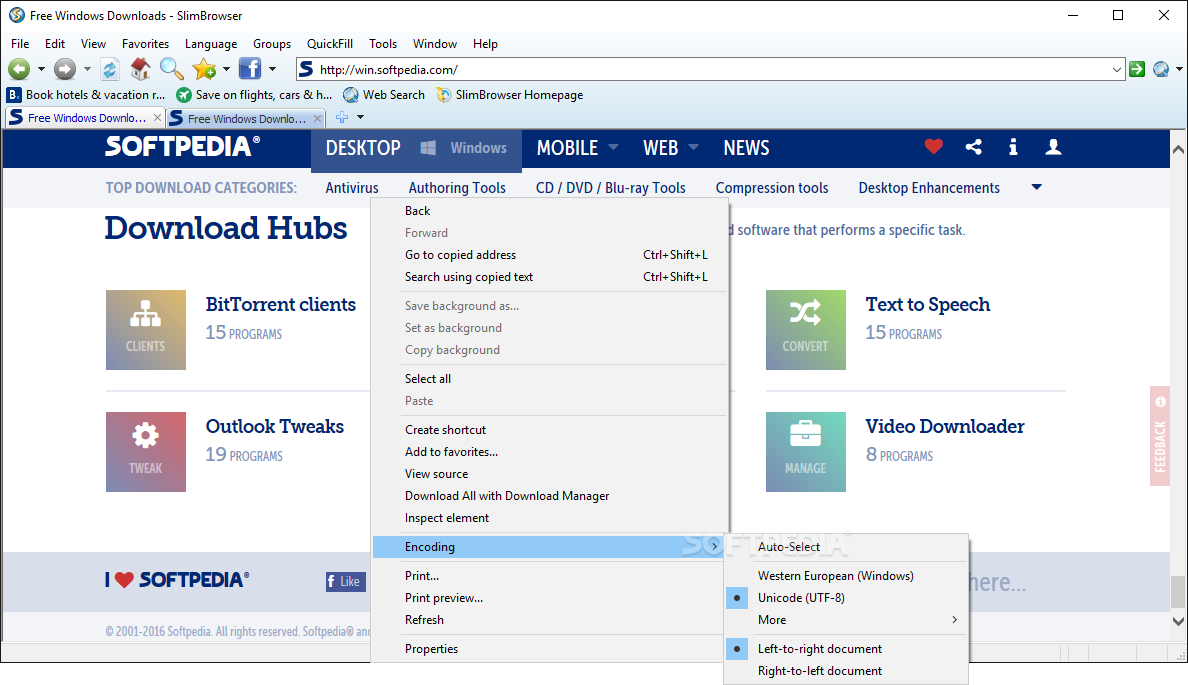This screenshot has width=1188, height=685.
Task: Click the NEWS navigation link
Action: coord(746,148)
